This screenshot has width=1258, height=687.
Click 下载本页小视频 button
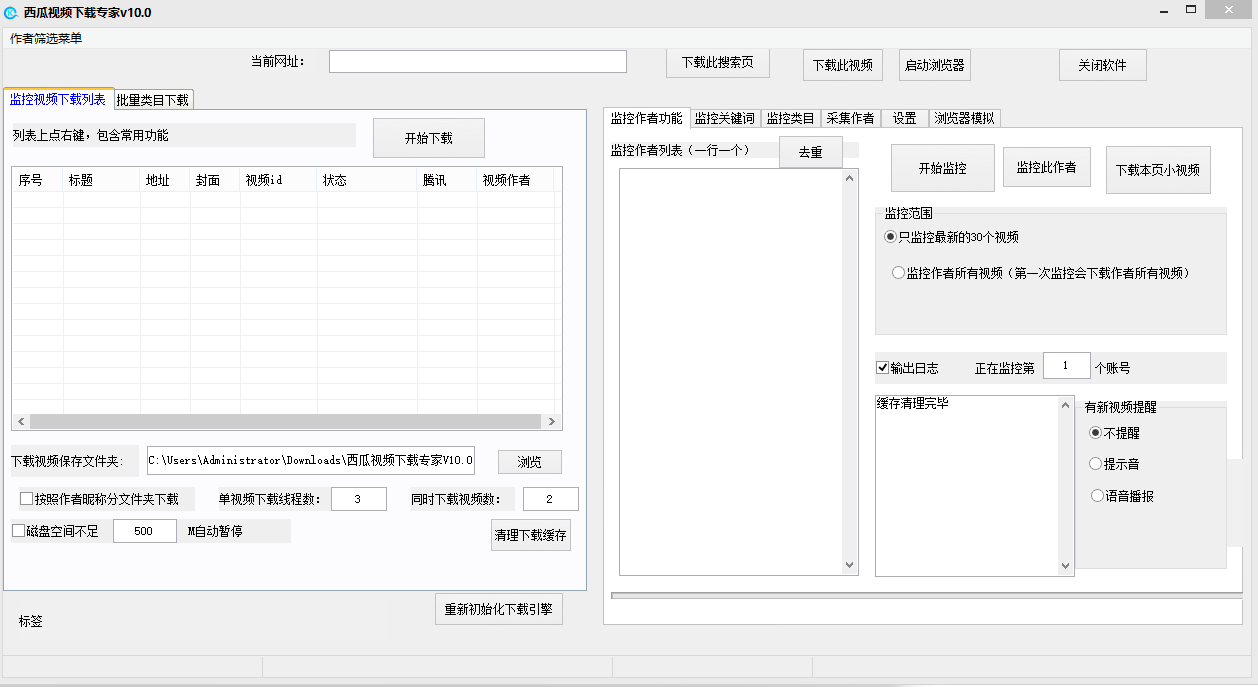(1159, 170)
